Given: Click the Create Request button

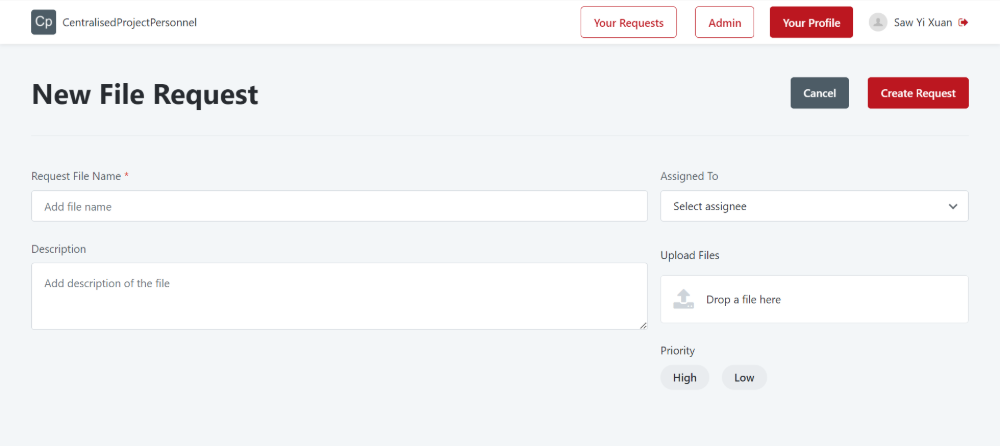Looking at the screenshot, I should point(918,93).
